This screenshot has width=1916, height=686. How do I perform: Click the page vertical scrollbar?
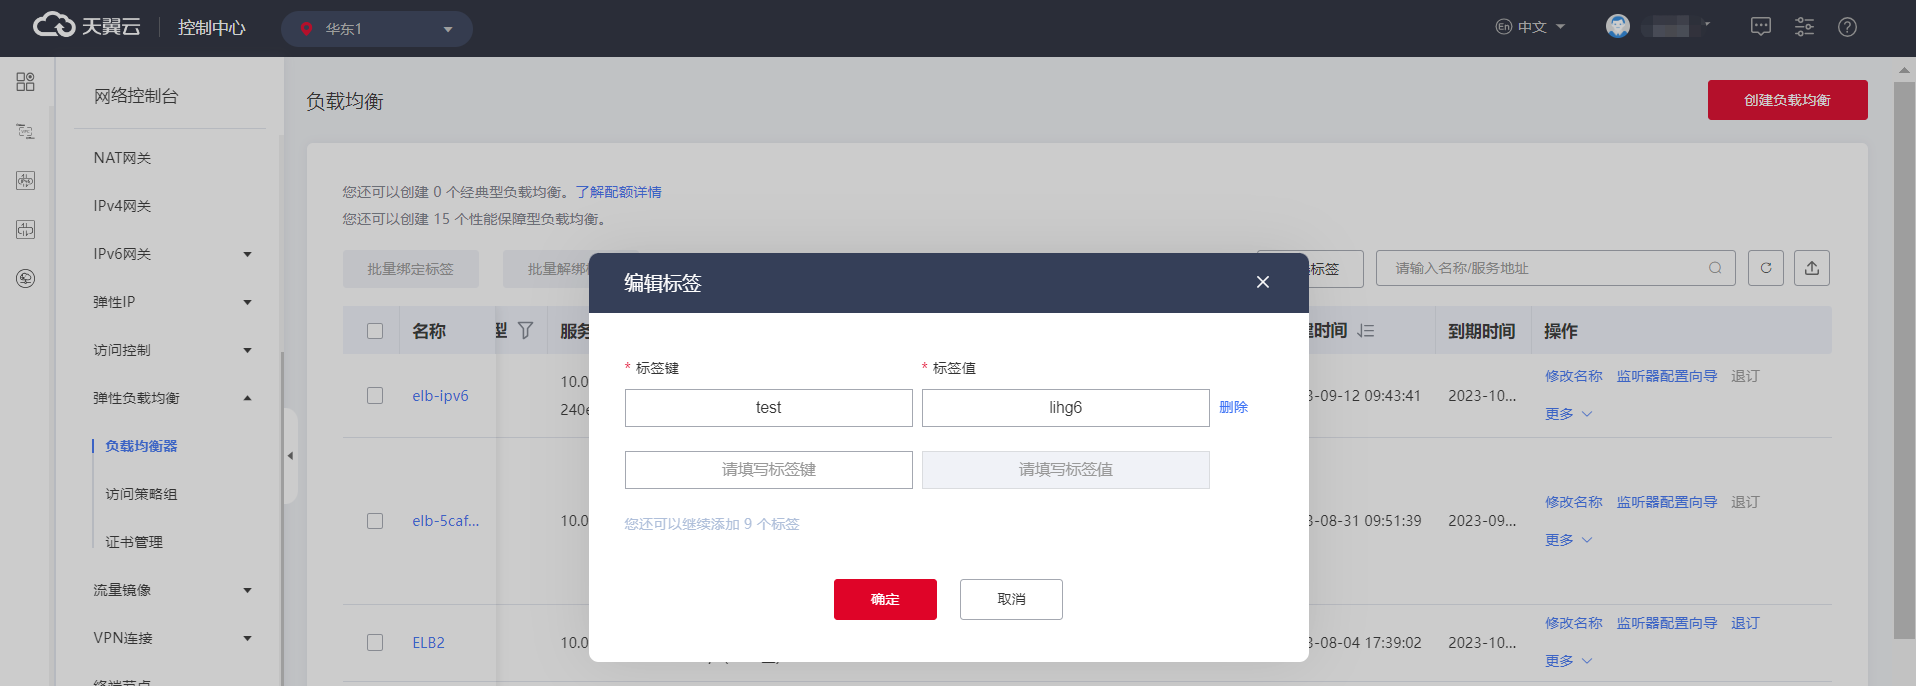pyautogui.click(x=1904, y=360)
